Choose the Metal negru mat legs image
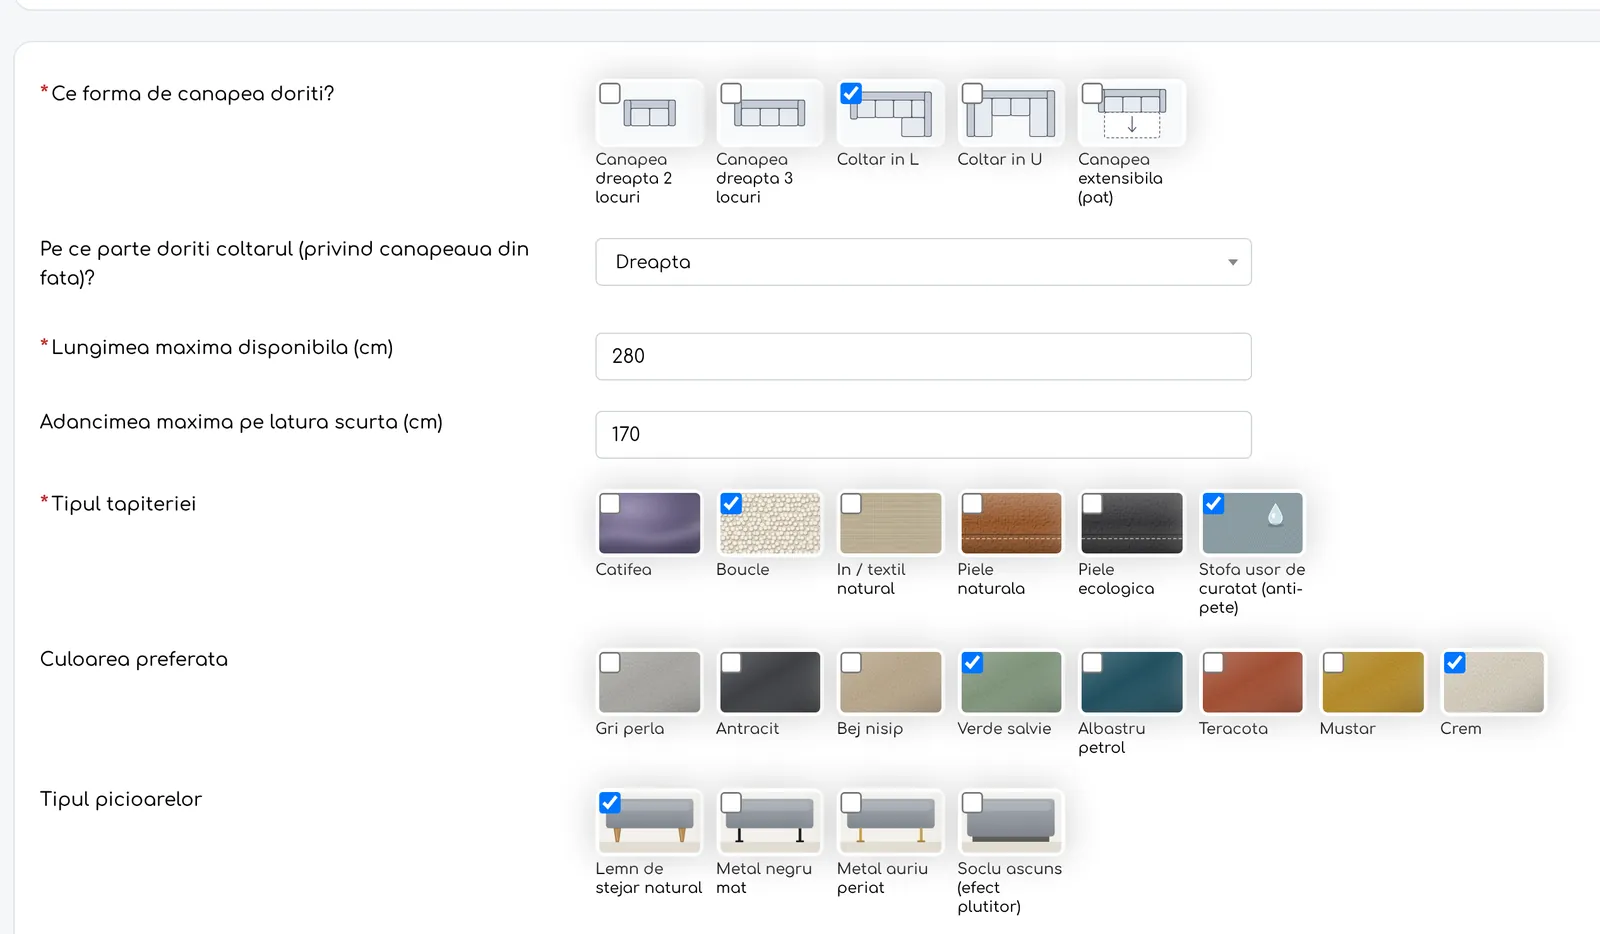 770,822
